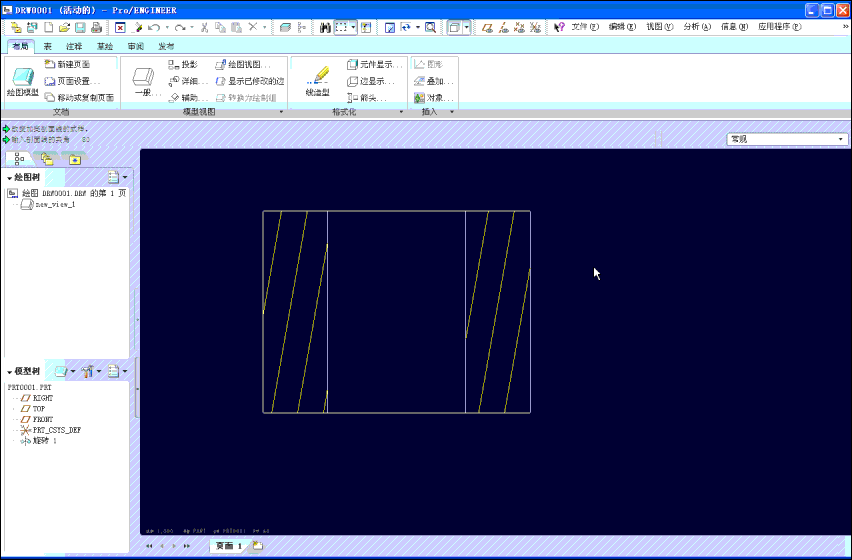Click the 详细 detailed view icon
Screen dimensions: 852x560
[189, 81]
